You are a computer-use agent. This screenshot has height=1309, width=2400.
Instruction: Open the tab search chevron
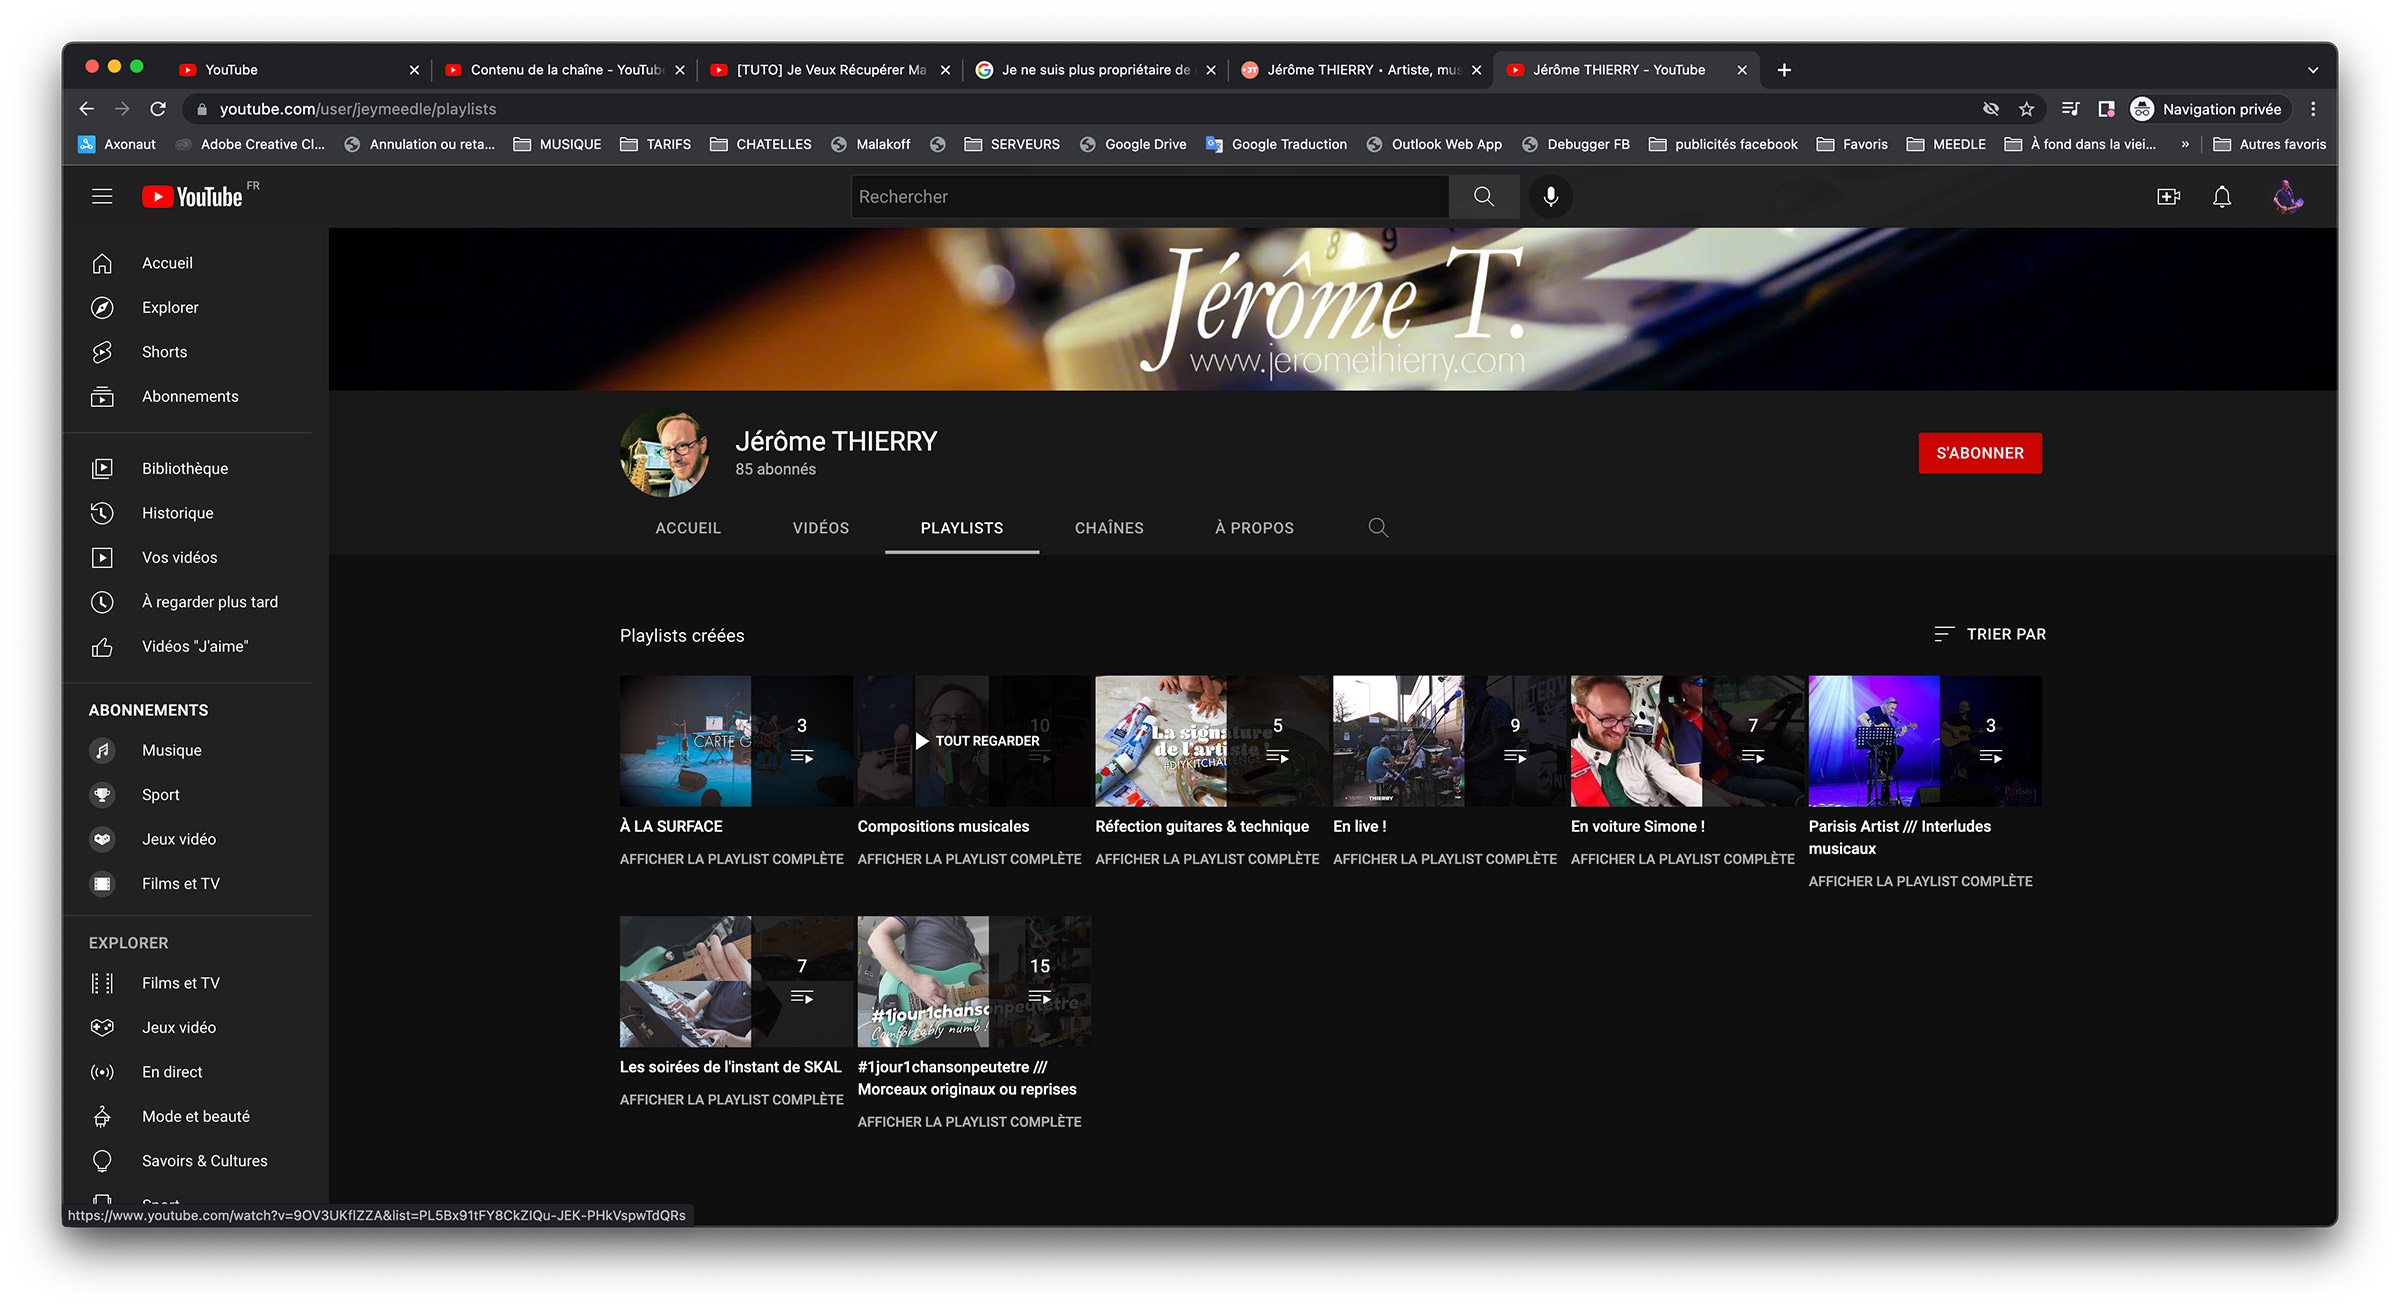(x=2313, y=70)
